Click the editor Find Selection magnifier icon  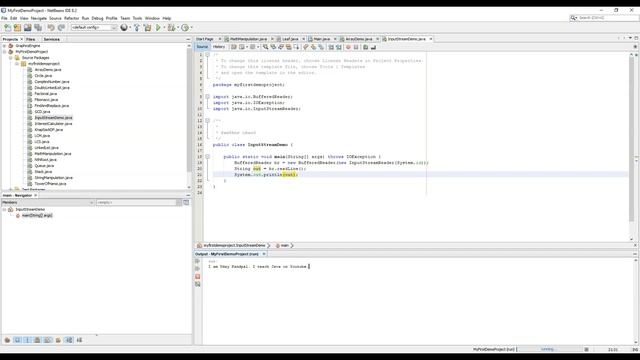265,47
